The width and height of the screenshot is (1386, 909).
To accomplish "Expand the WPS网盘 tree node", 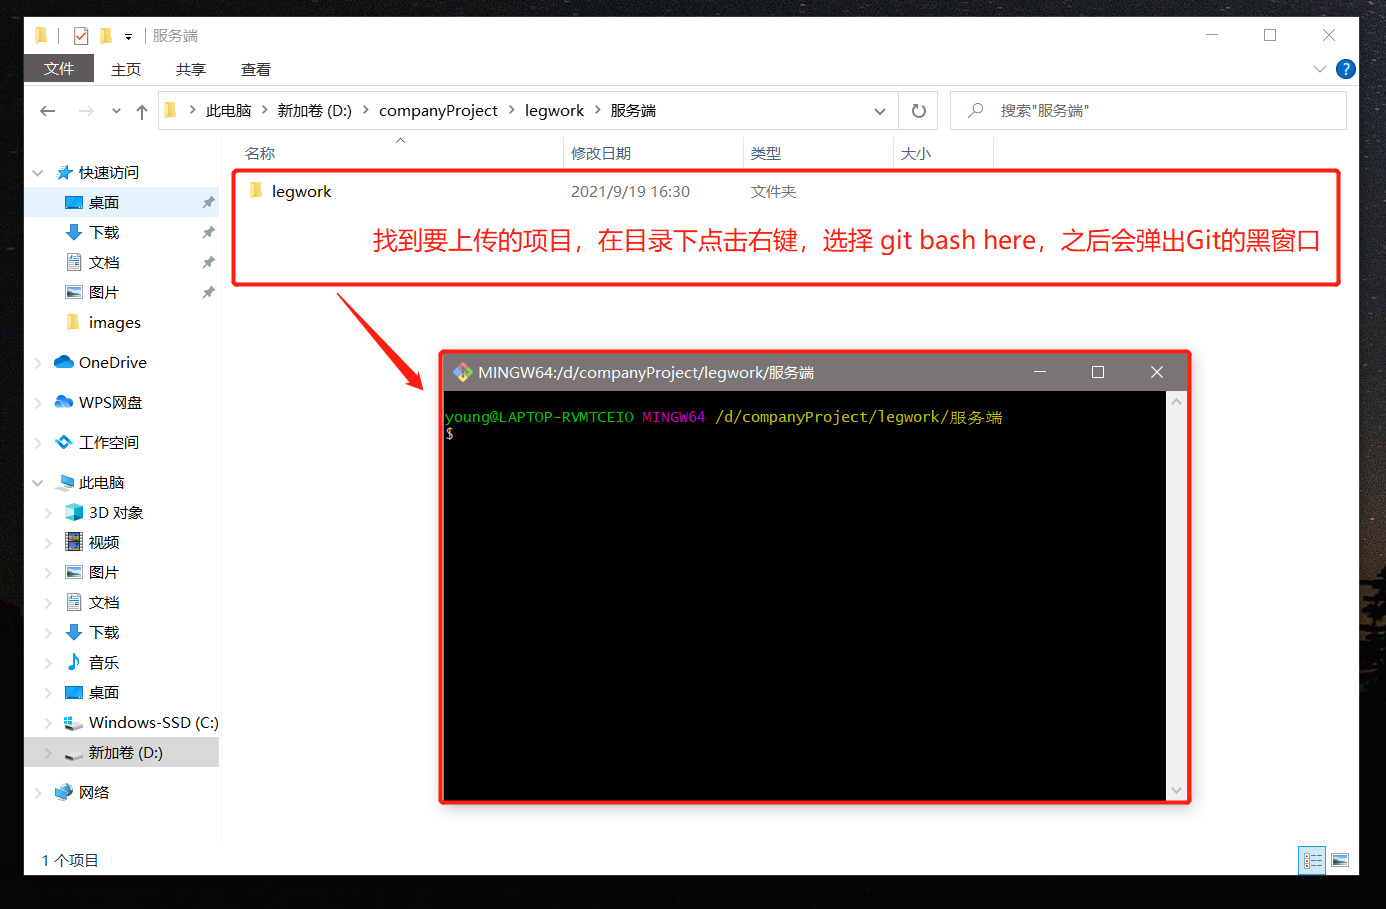I will [38, 403].
